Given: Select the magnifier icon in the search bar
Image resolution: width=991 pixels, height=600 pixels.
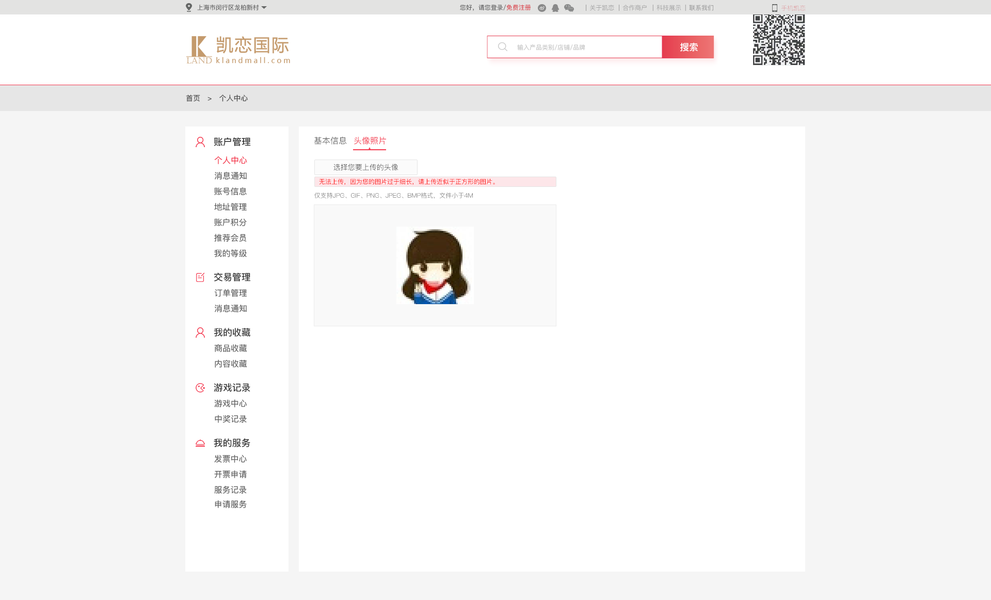Looking at the screenshot, I should pos(501,46).
